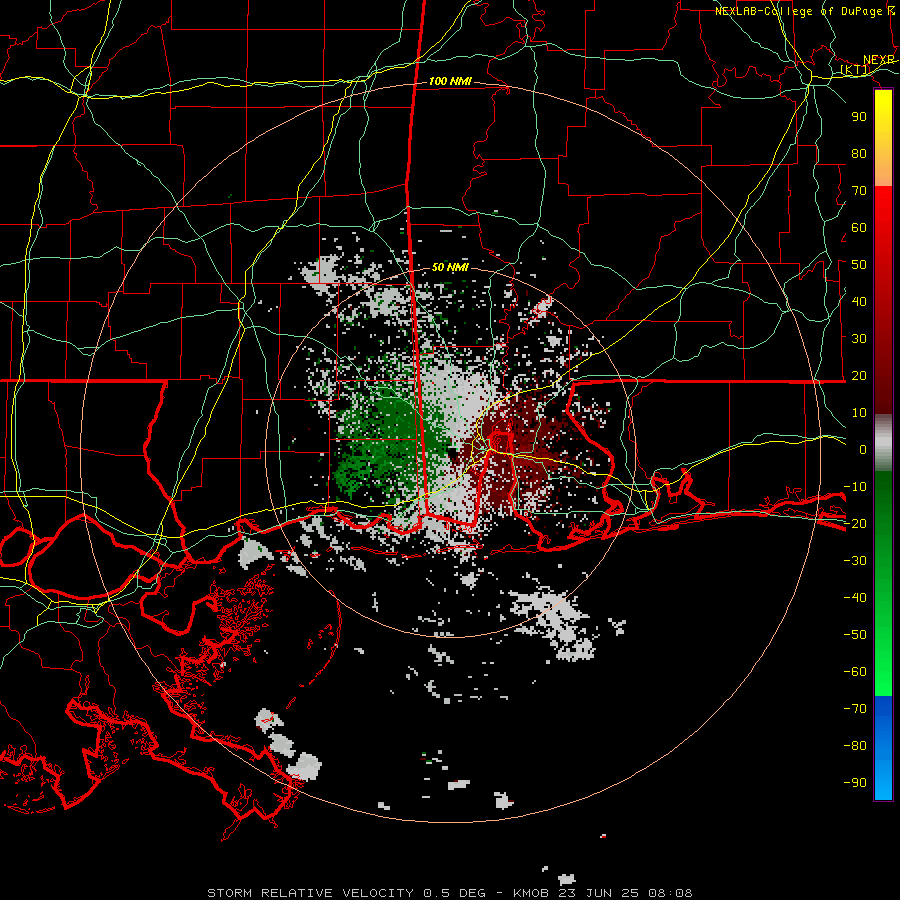Select the positive 90 scale value
The image size is (900, 900).
point(859,117)
